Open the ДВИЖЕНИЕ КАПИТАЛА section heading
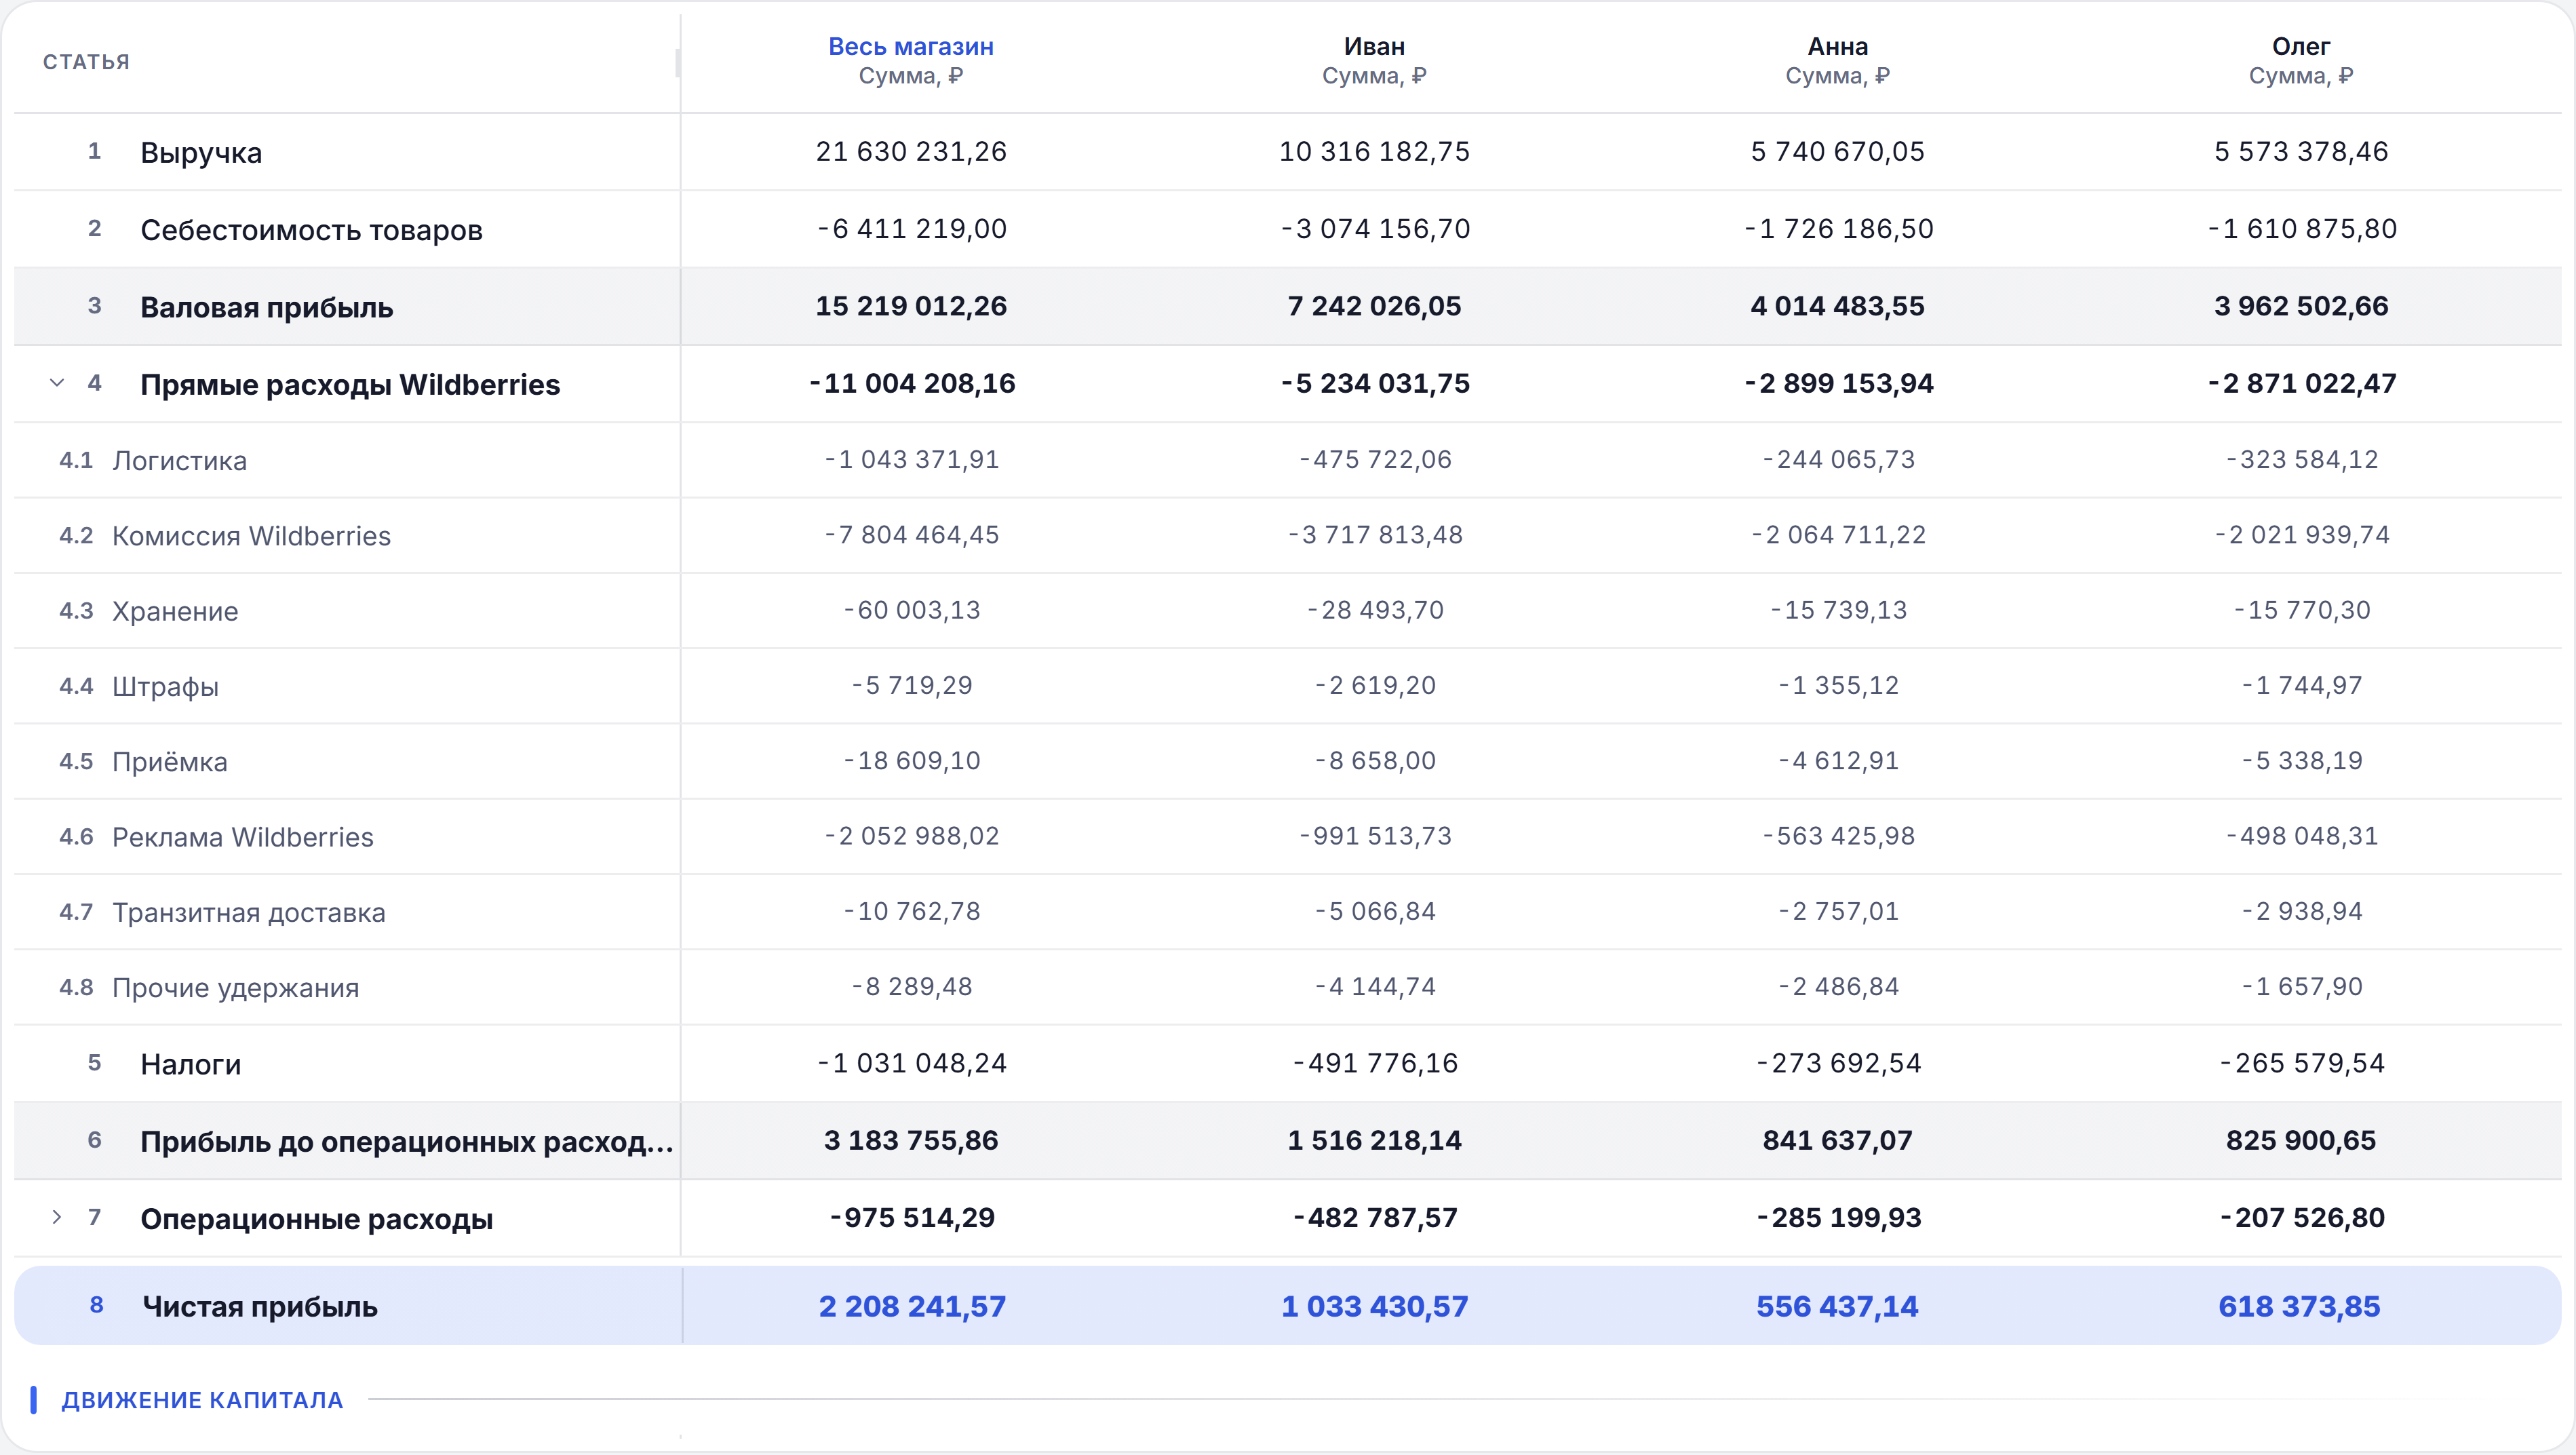The width and height of the screenshot is (2576, 1455). (202, 1400)
